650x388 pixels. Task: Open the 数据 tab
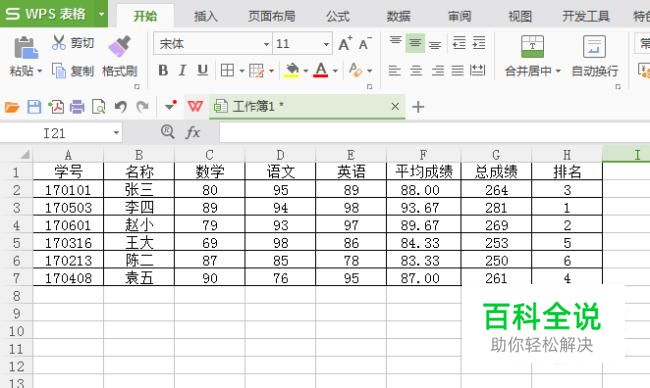pos(398,16)
